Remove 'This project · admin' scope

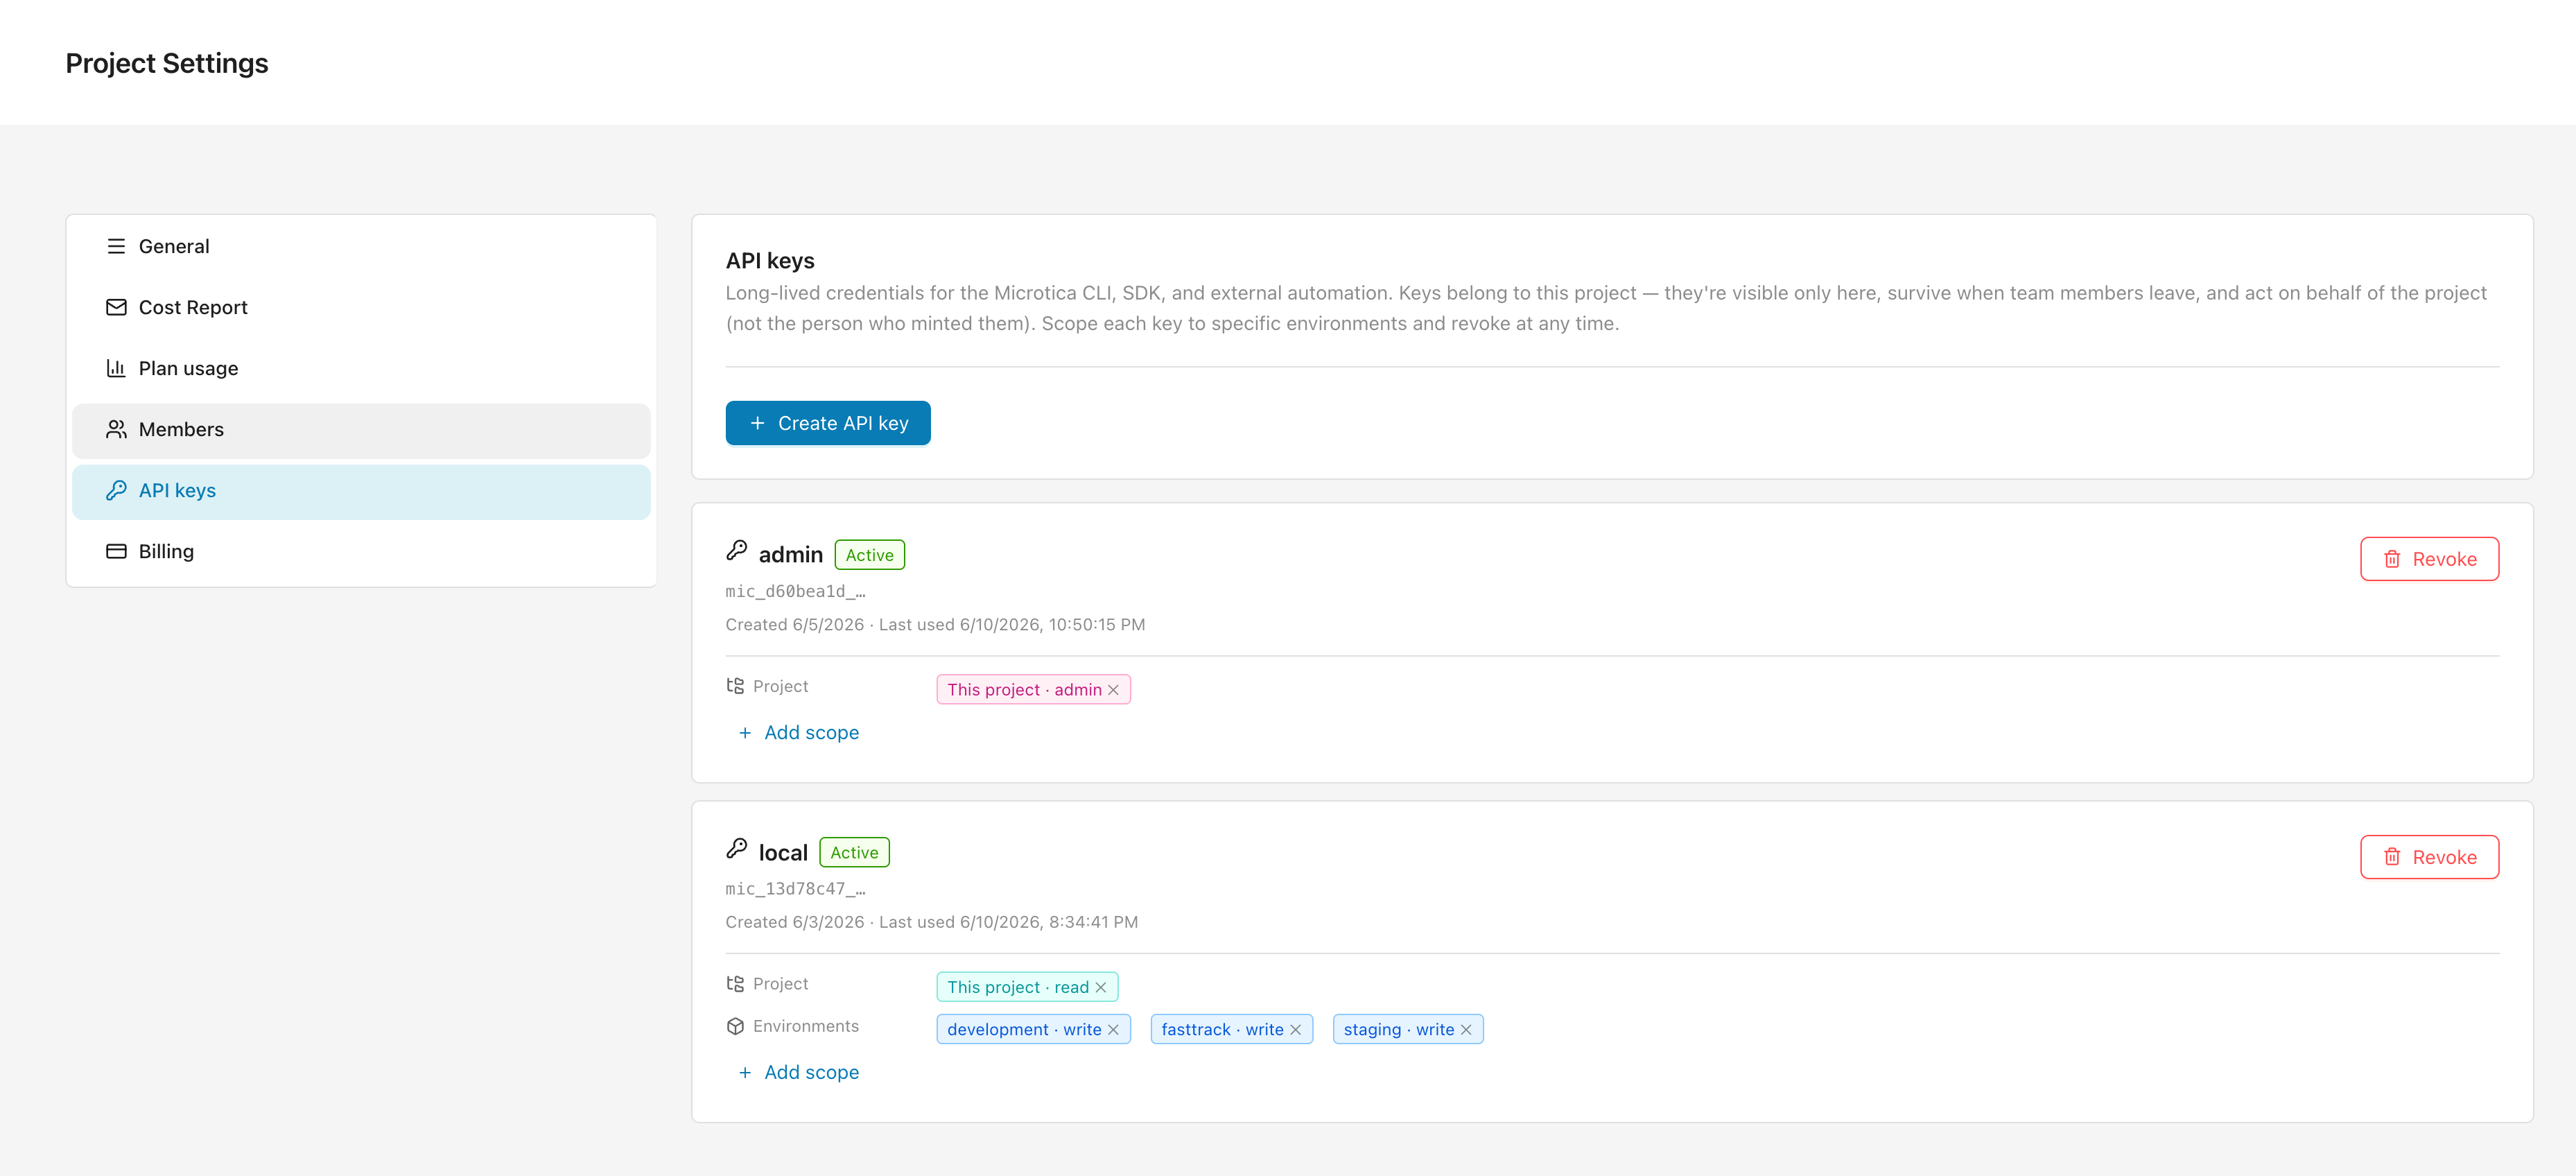pyautogui.click(x=1113, y=690)
